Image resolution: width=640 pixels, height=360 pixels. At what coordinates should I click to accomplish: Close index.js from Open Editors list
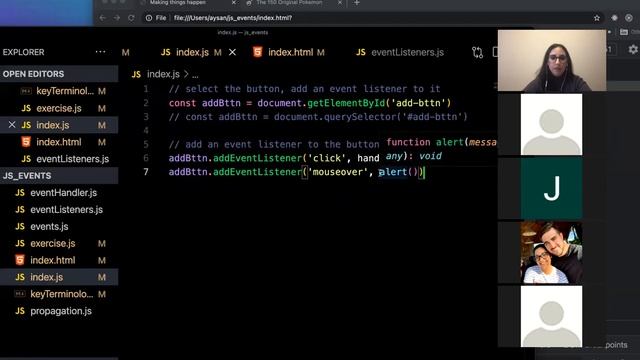click(12, 125)
